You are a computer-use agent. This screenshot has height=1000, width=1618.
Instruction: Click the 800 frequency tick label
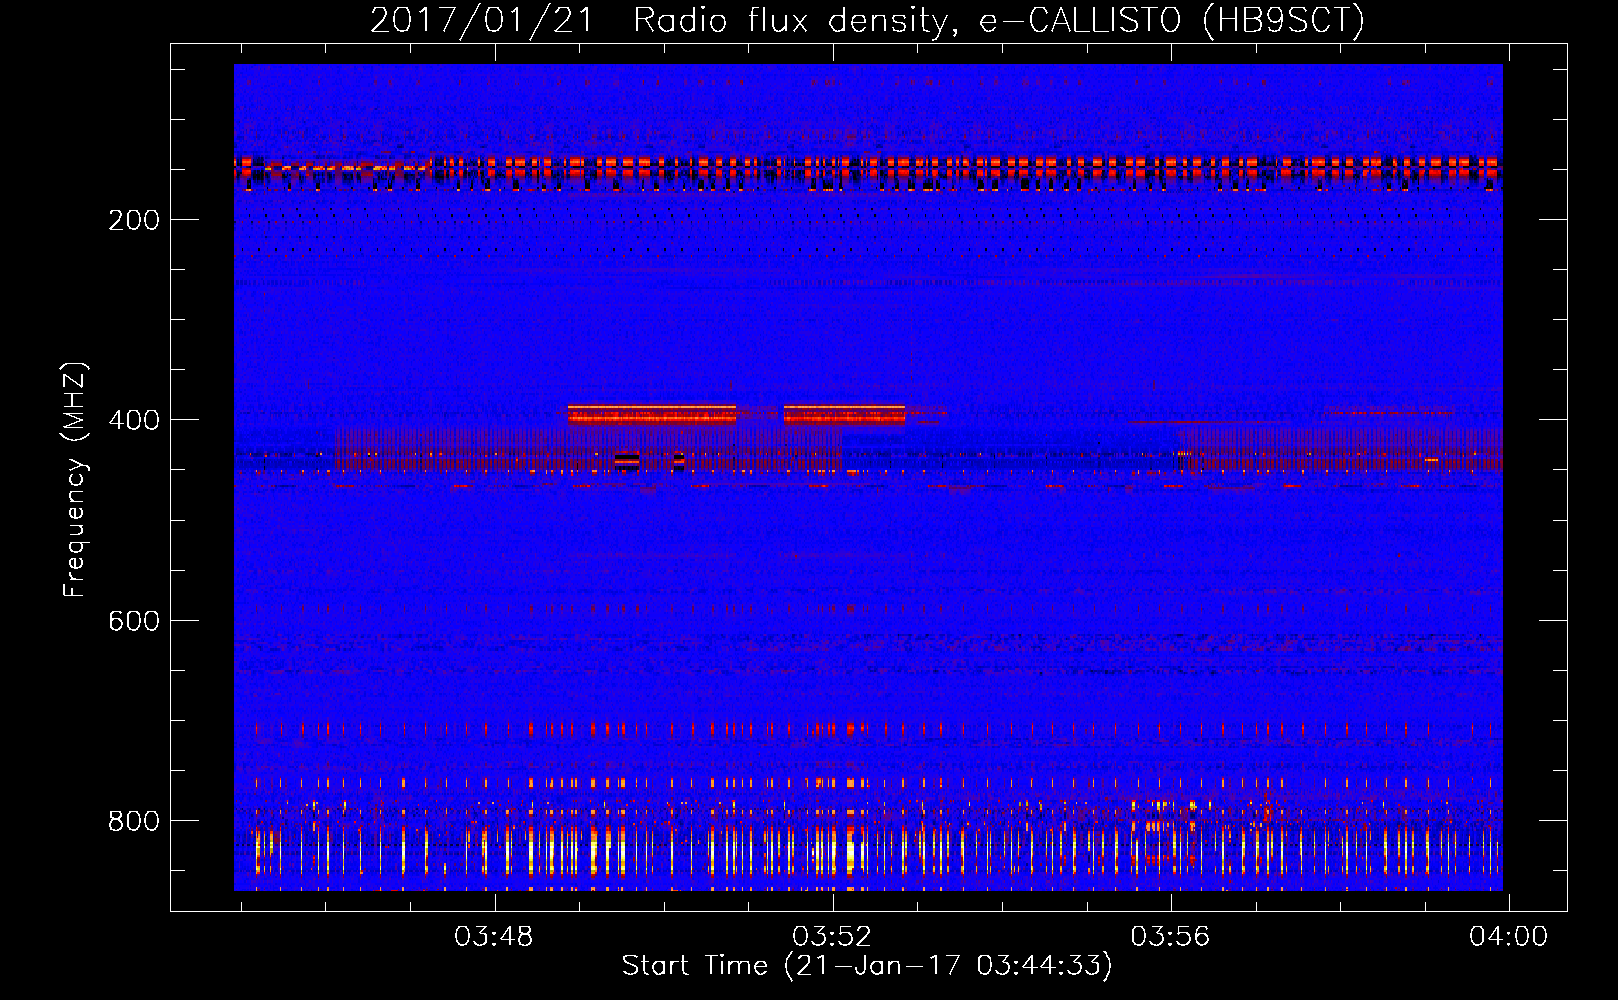pos(134,822)
